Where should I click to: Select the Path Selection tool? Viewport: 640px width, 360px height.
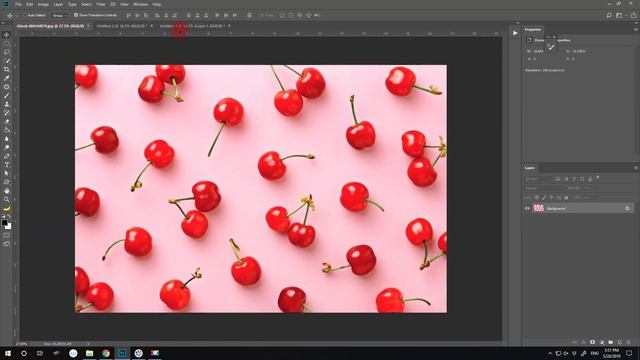click(7, 173)
